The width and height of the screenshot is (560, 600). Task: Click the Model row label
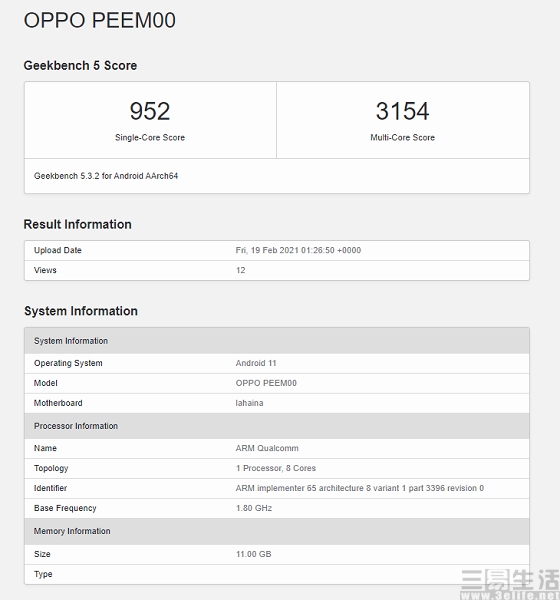[x=46, y=383]
